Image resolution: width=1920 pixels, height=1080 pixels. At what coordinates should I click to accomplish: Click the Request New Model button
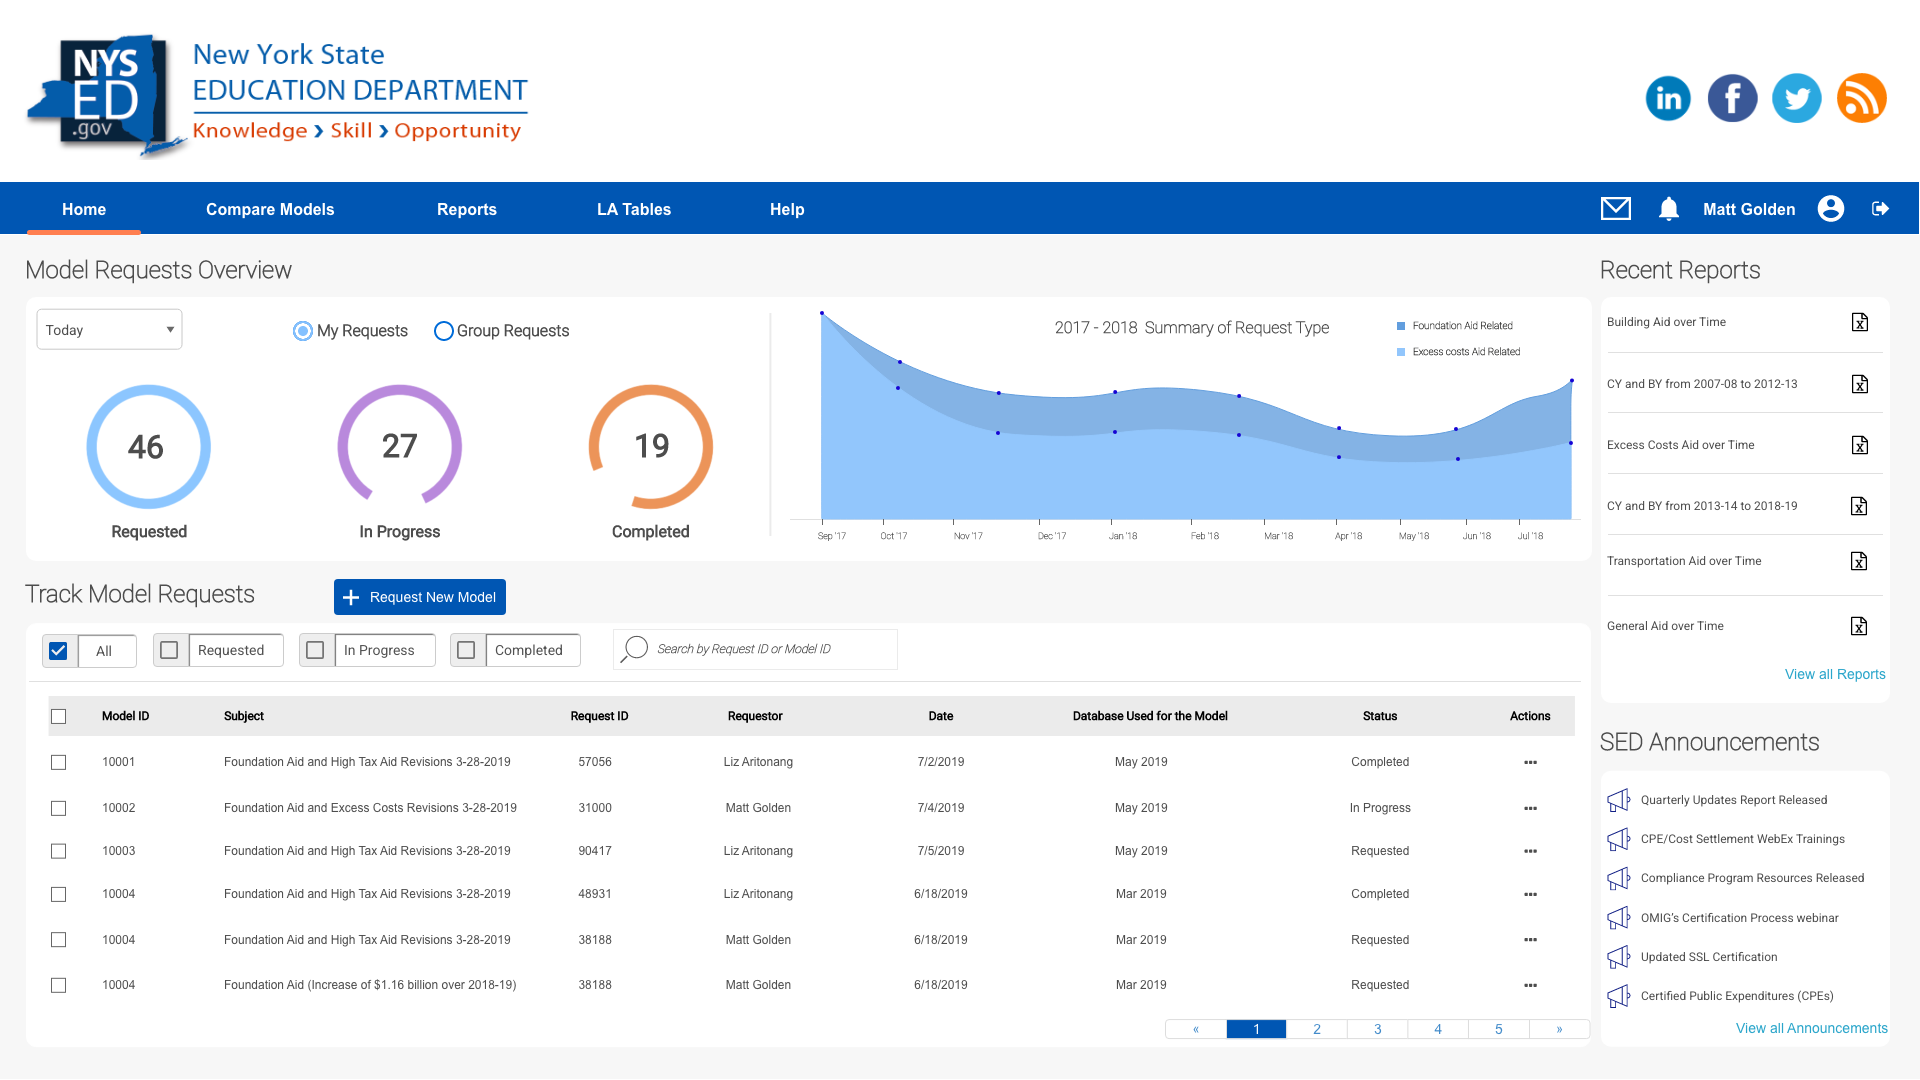[x=420, y=597]
